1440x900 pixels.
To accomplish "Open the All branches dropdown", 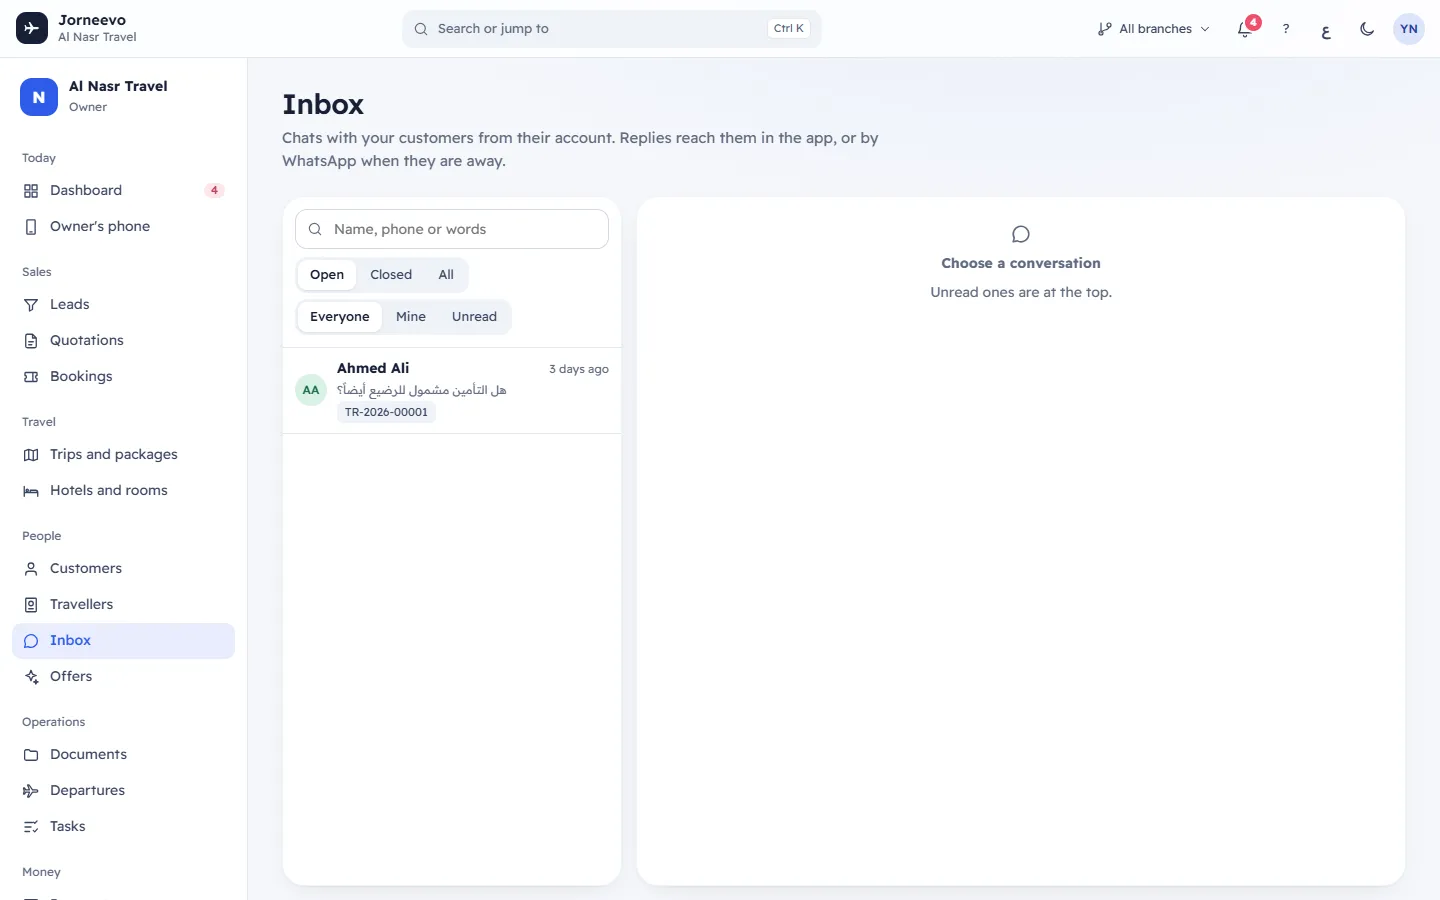I will (x=1153, y=29).
